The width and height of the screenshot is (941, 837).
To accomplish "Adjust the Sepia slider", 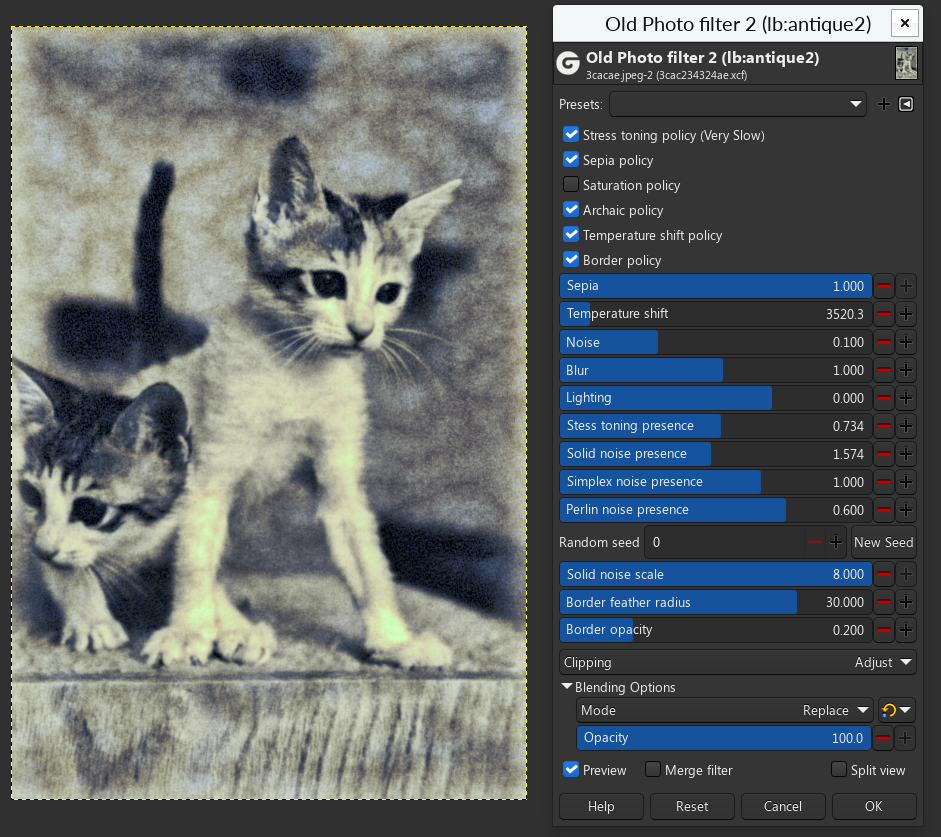I will pyautogui.click(x=715, y=286).
